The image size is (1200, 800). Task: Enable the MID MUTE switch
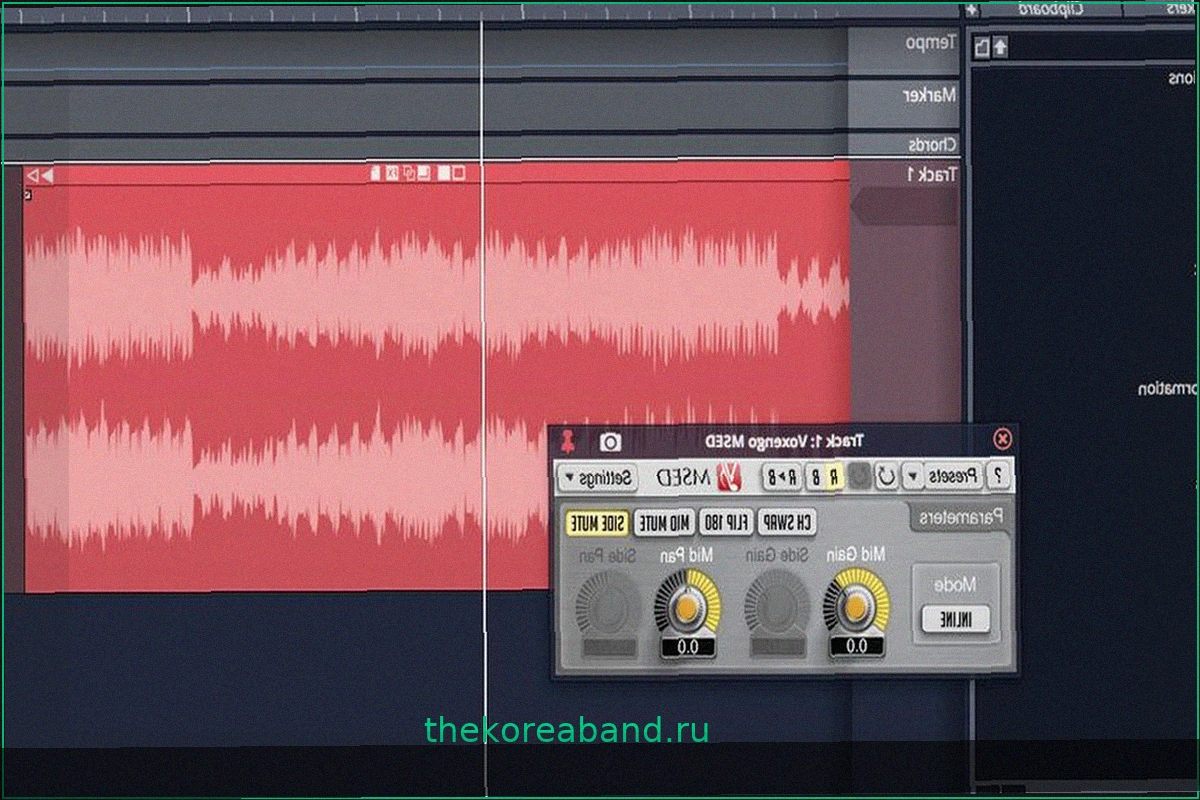664,522
